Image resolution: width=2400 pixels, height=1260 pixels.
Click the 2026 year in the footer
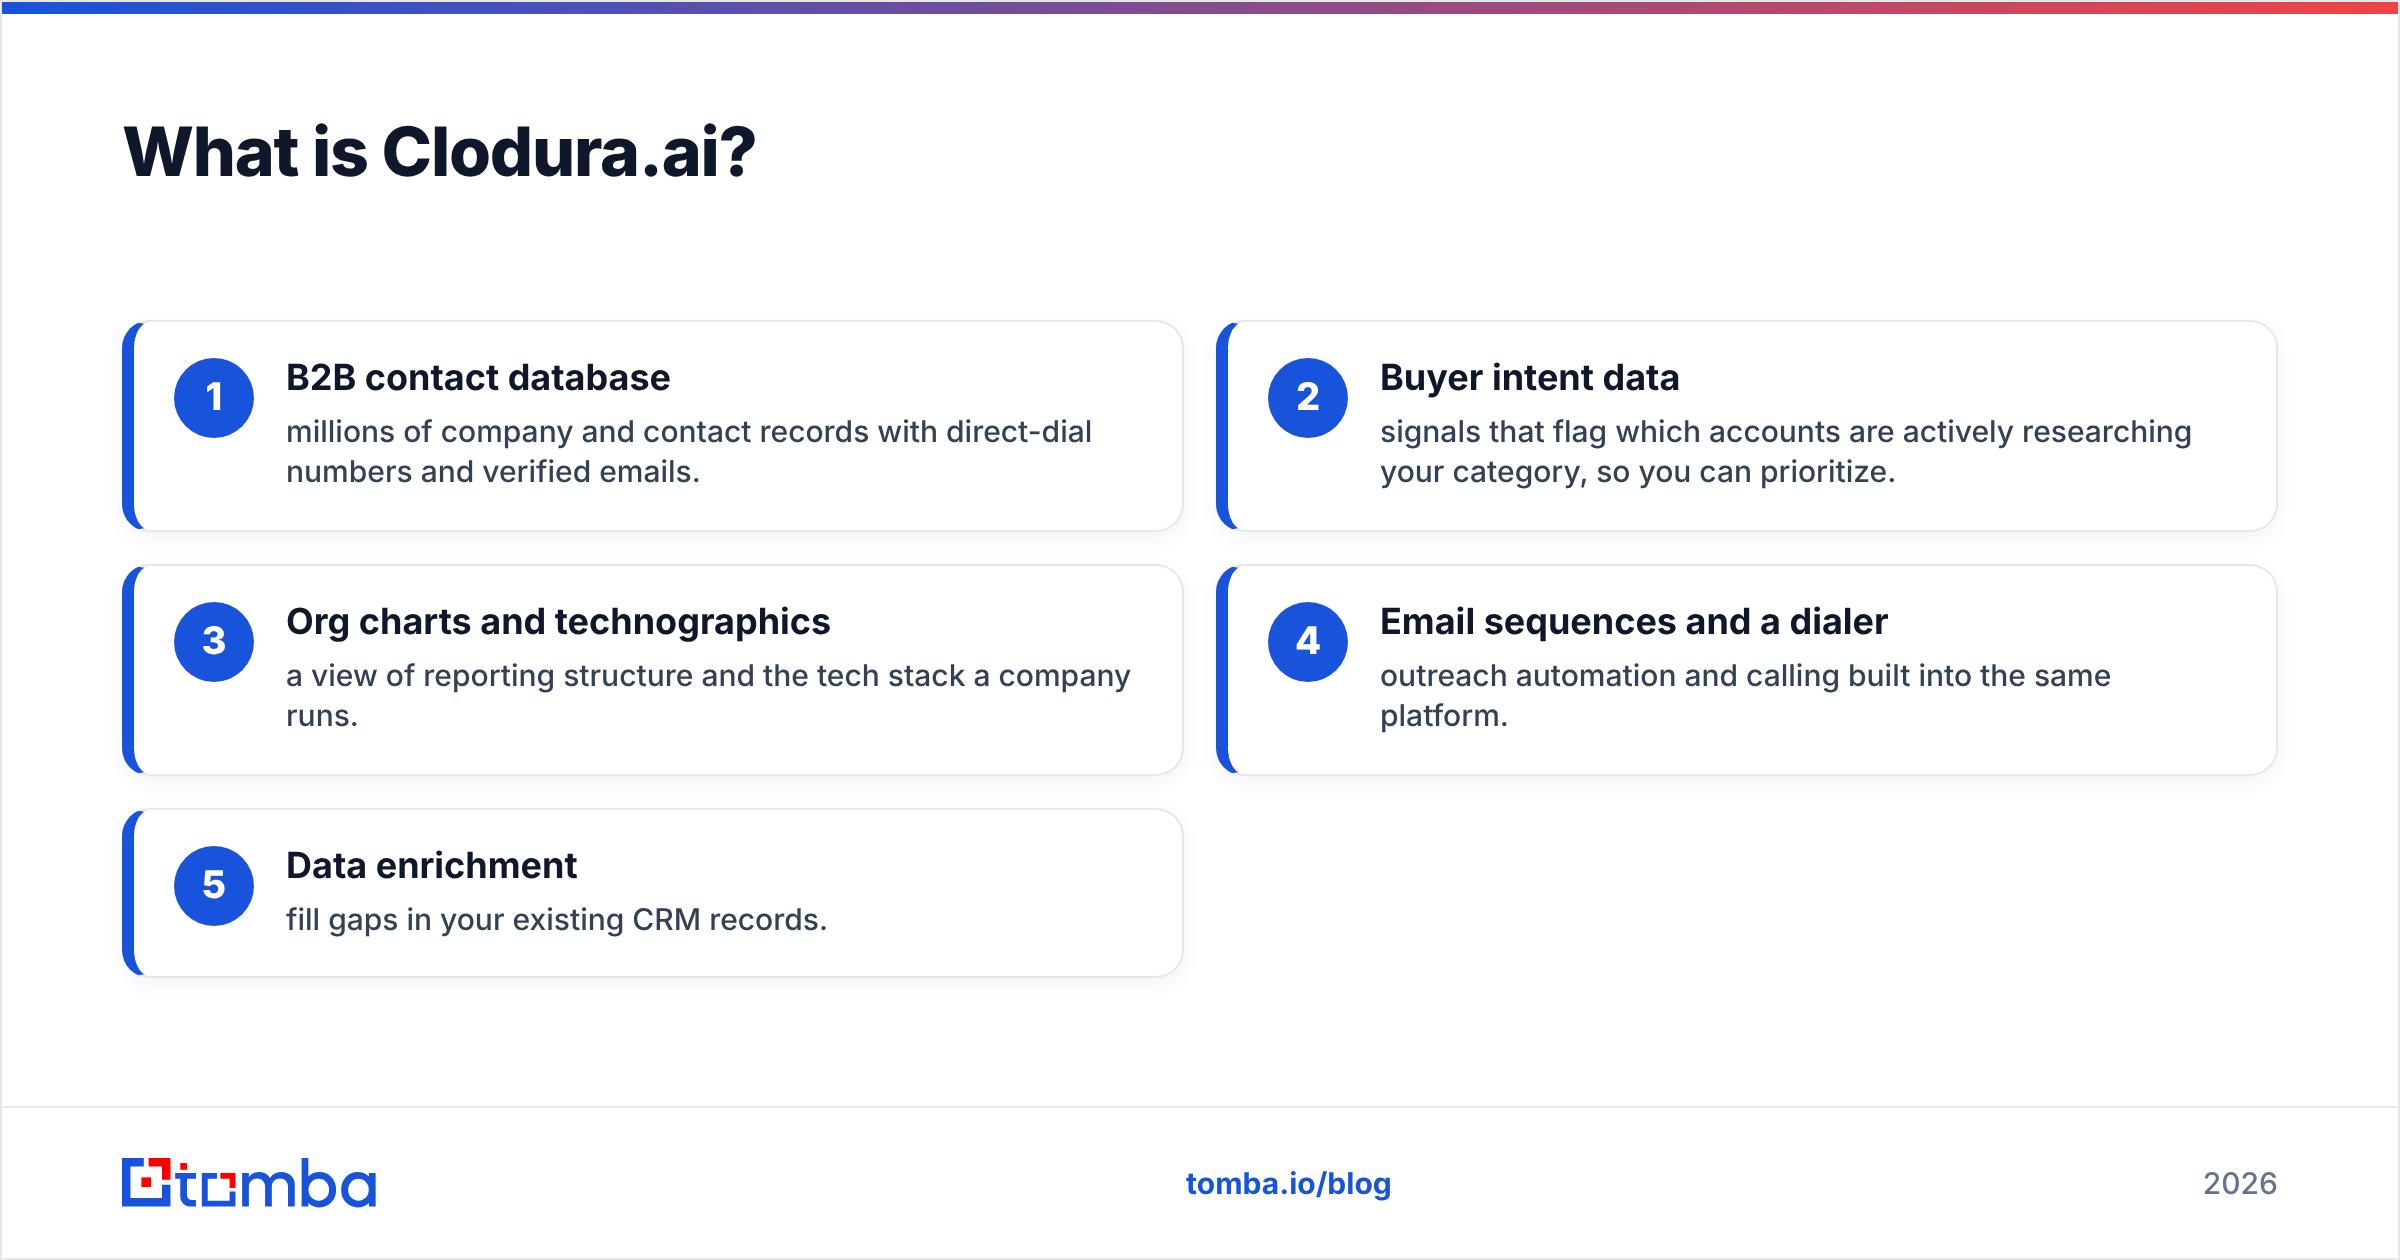[x=2240, y=1184]
